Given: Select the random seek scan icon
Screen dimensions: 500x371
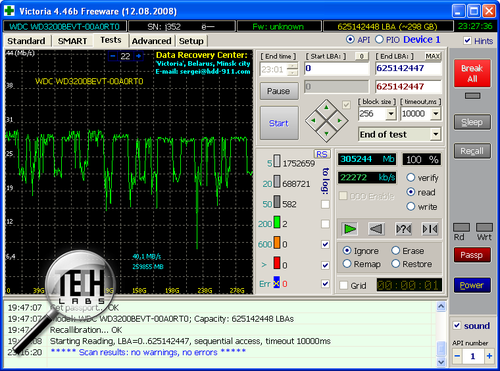Looking at the screenshot, I should pos(403,229).
